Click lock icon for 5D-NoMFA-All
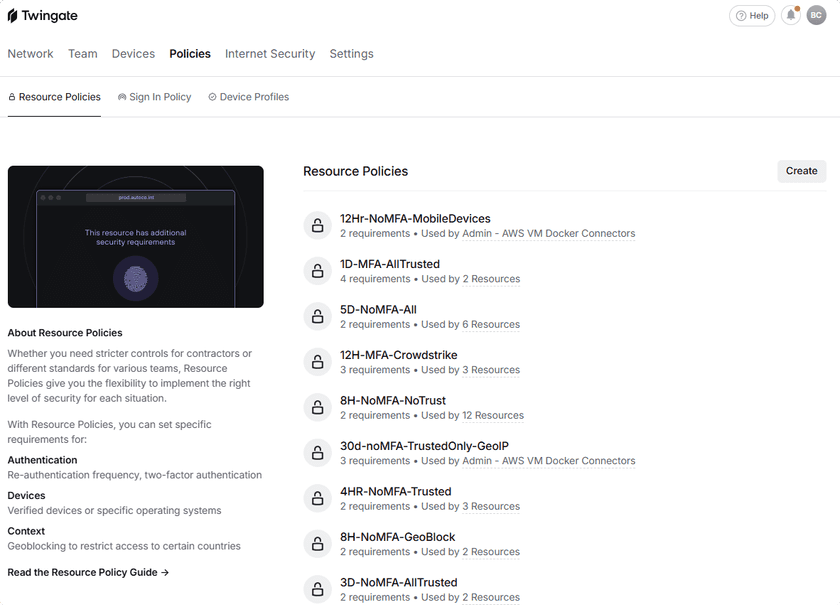840x605 pixels. (x=318, y=317)
